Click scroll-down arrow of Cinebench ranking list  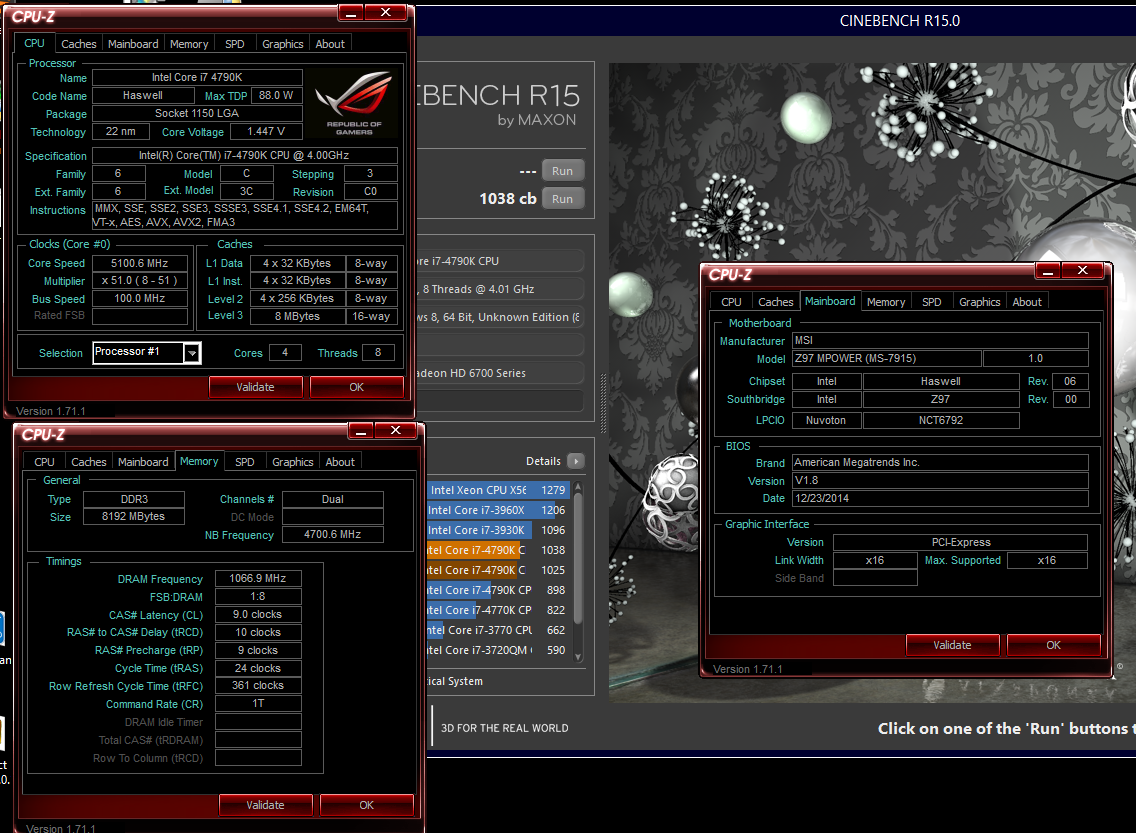point(577,657)
